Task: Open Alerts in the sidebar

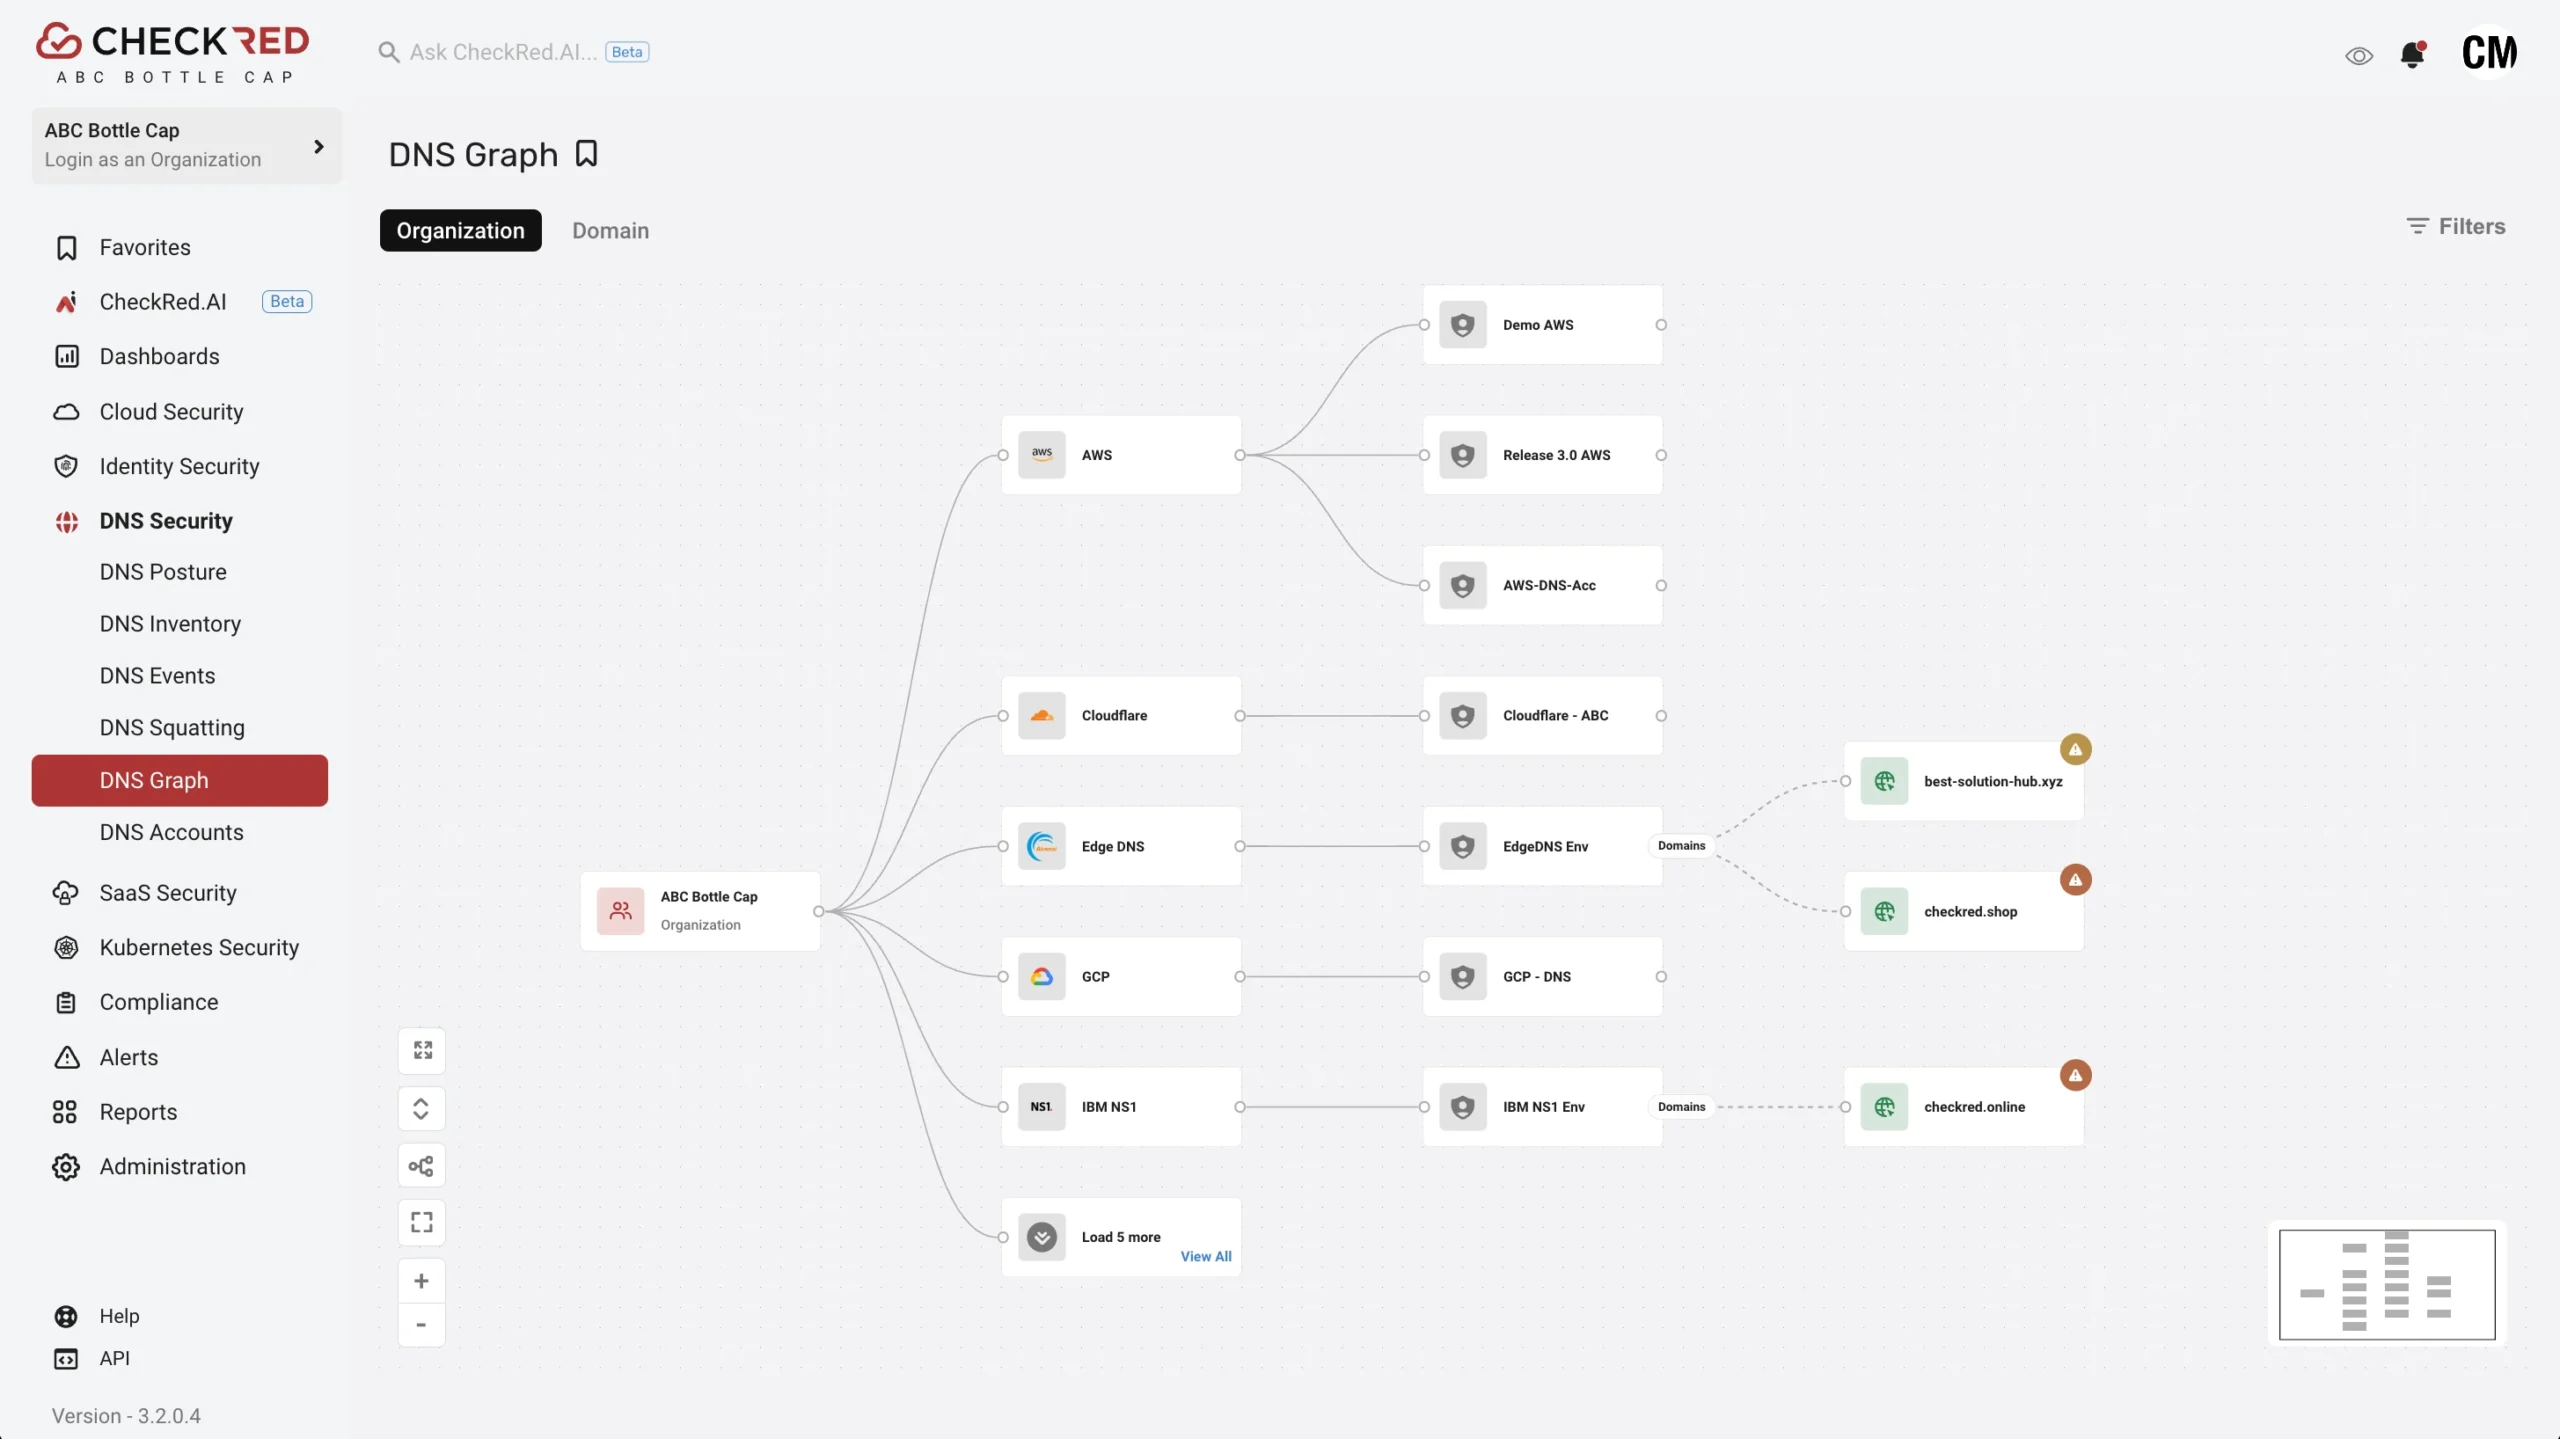Action: [128, 1058]
